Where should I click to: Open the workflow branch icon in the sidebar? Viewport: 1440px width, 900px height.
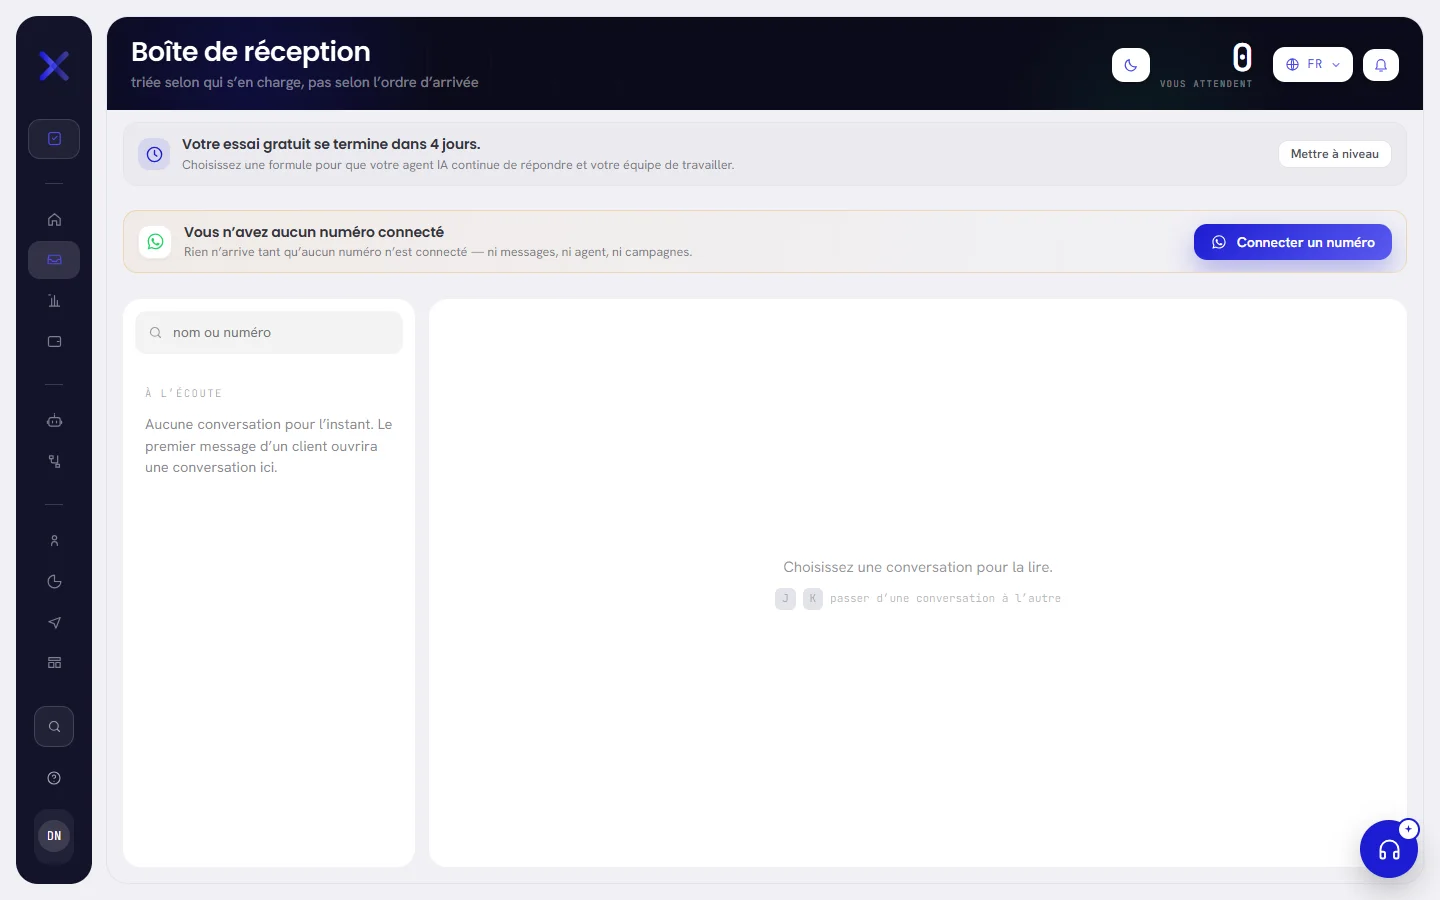coord(54,462)
